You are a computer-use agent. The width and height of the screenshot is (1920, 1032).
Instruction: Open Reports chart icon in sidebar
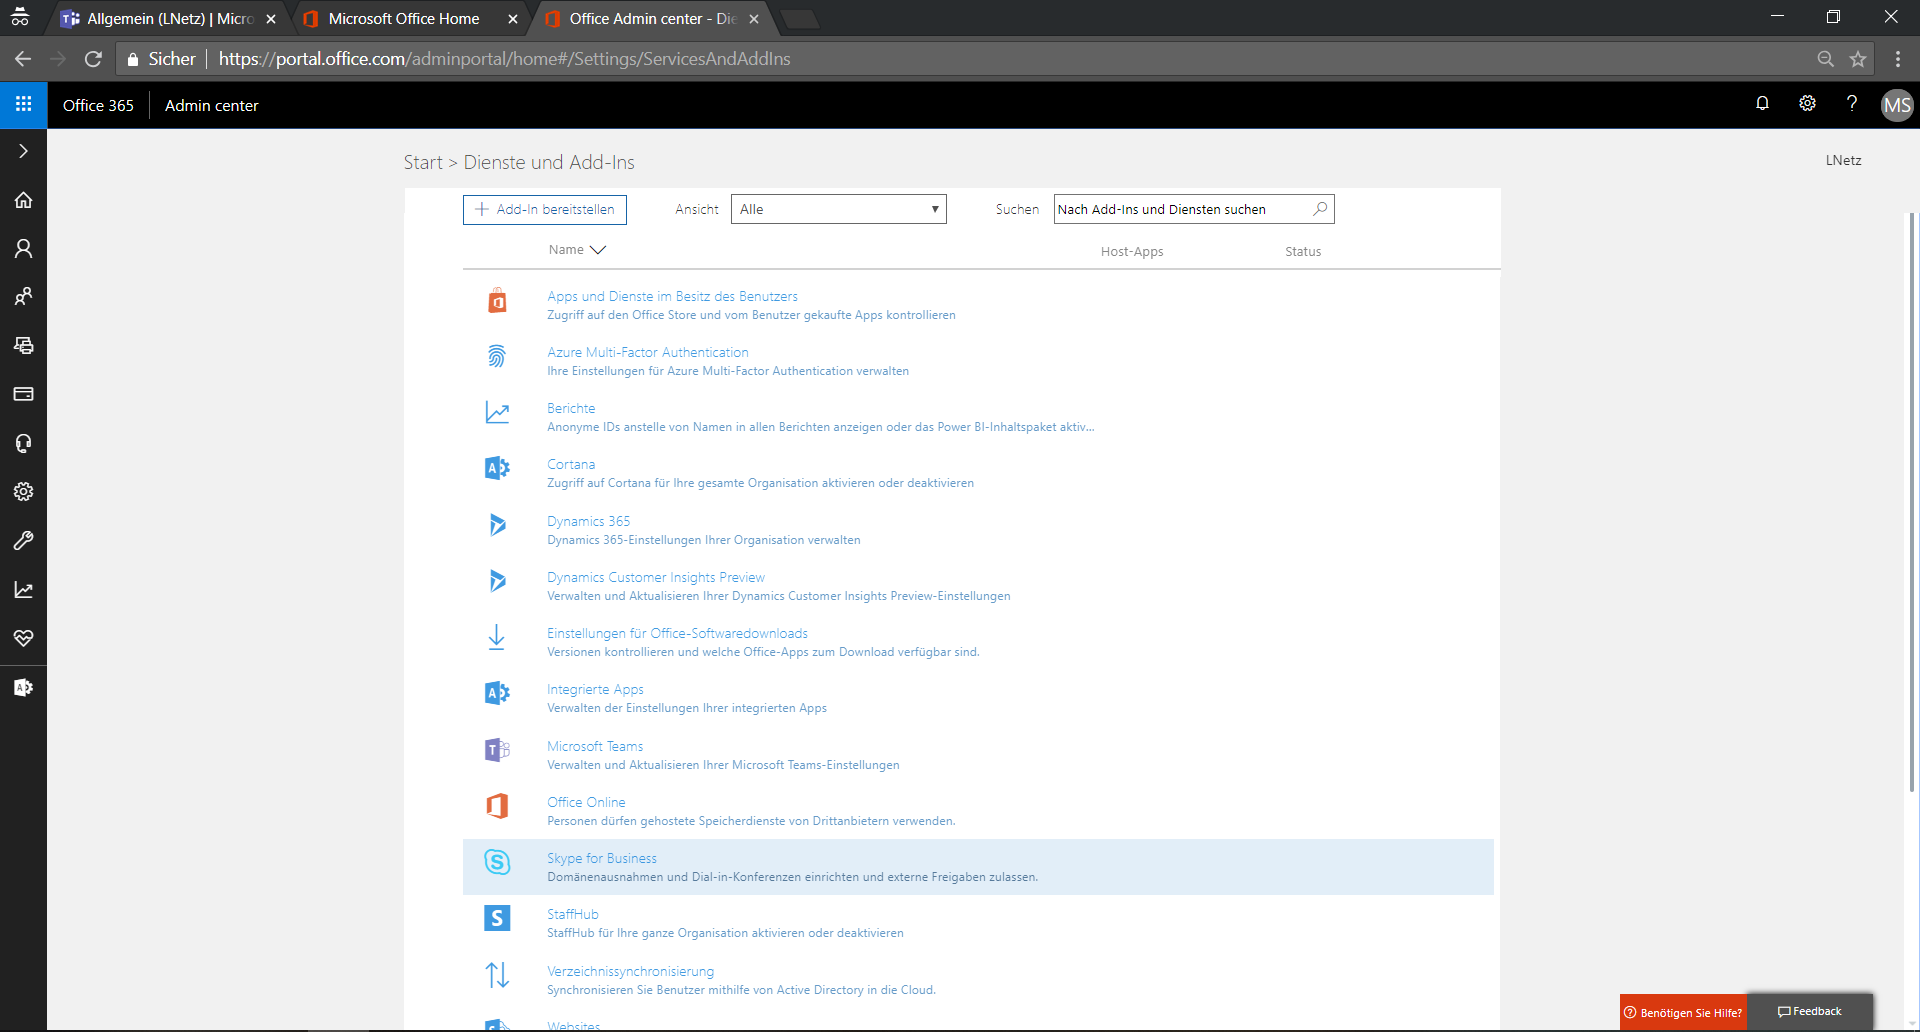click(23, 589)
